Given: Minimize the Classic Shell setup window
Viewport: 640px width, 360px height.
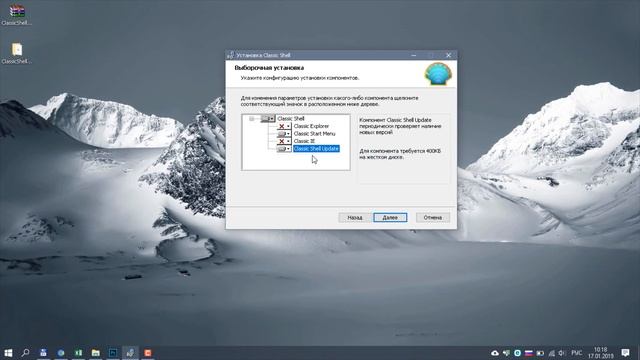Looking at the screenshot, I should (x=414, y=55).
